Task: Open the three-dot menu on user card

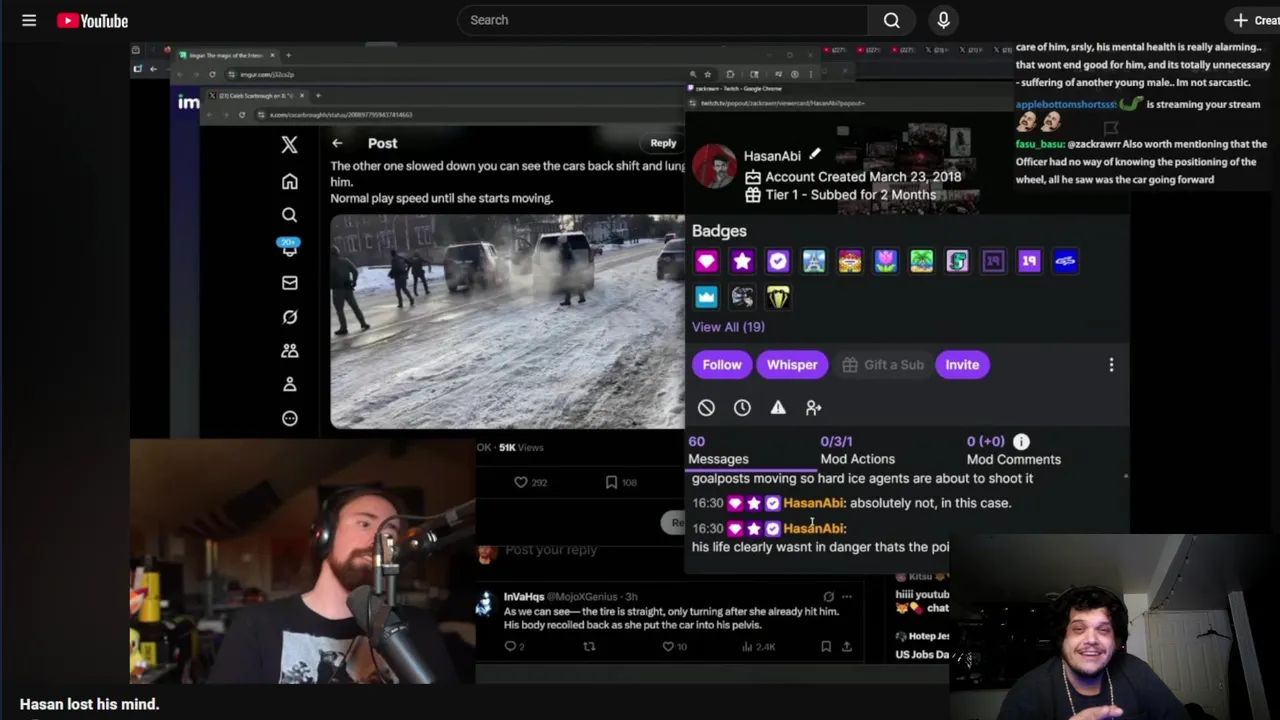Action: [1111, 365]
